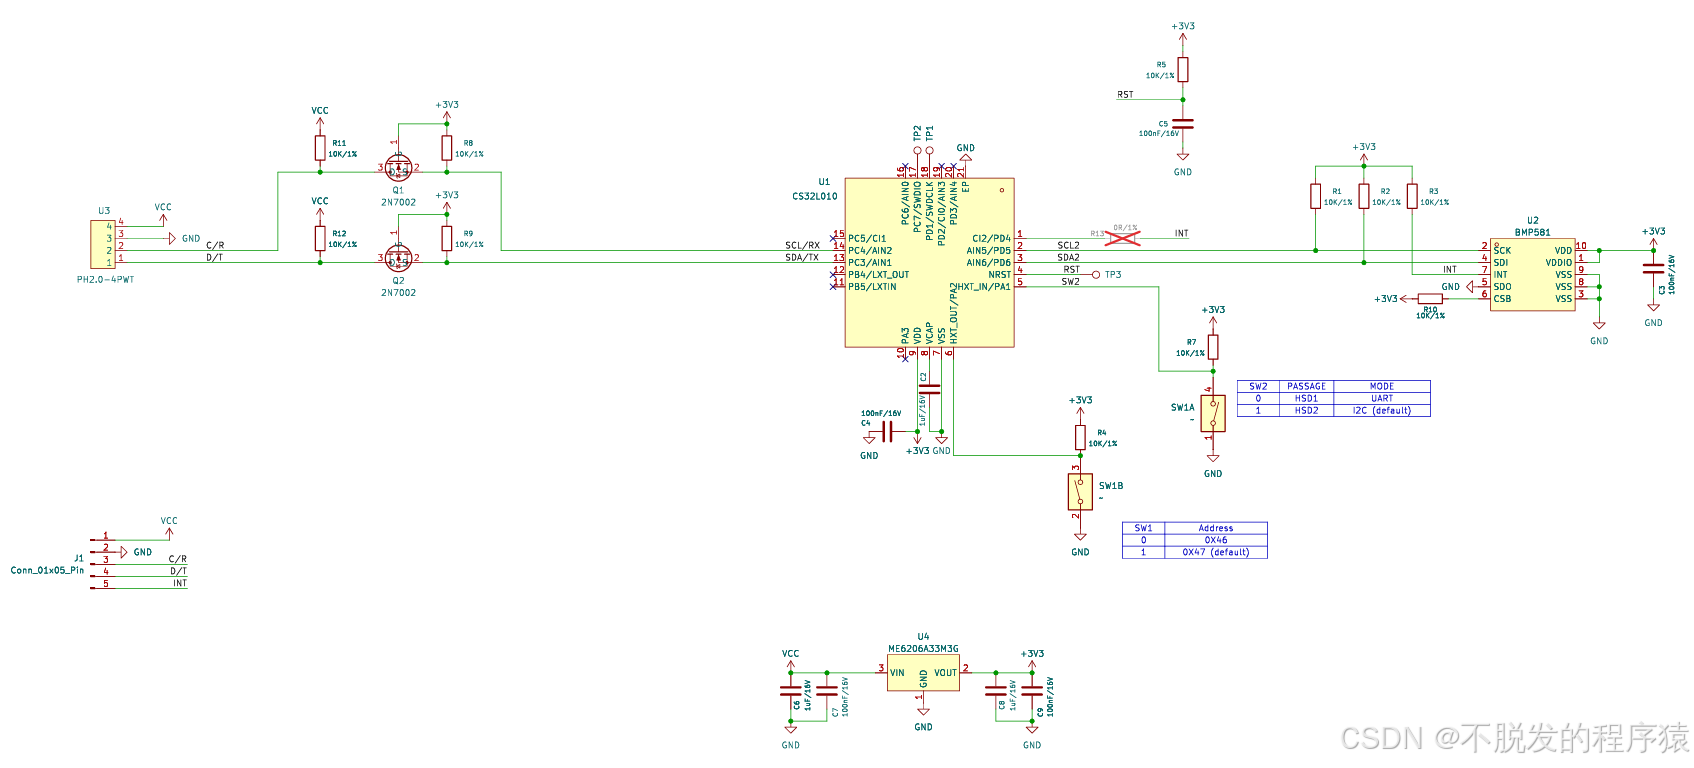Click pull-up resistor R5 symbol
This screenshot has height=768, width=1694.
(x=1183, y=69)
